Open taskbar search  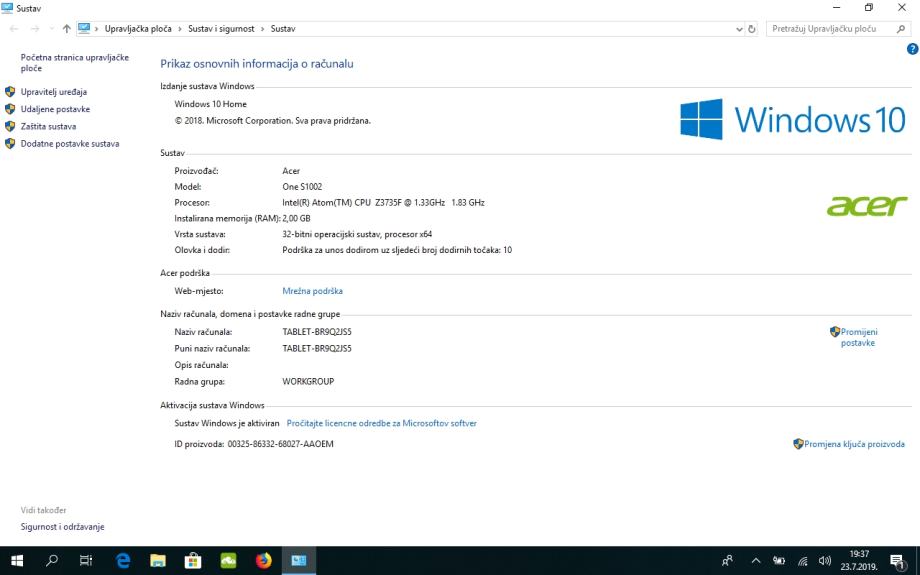pos(52,561)
